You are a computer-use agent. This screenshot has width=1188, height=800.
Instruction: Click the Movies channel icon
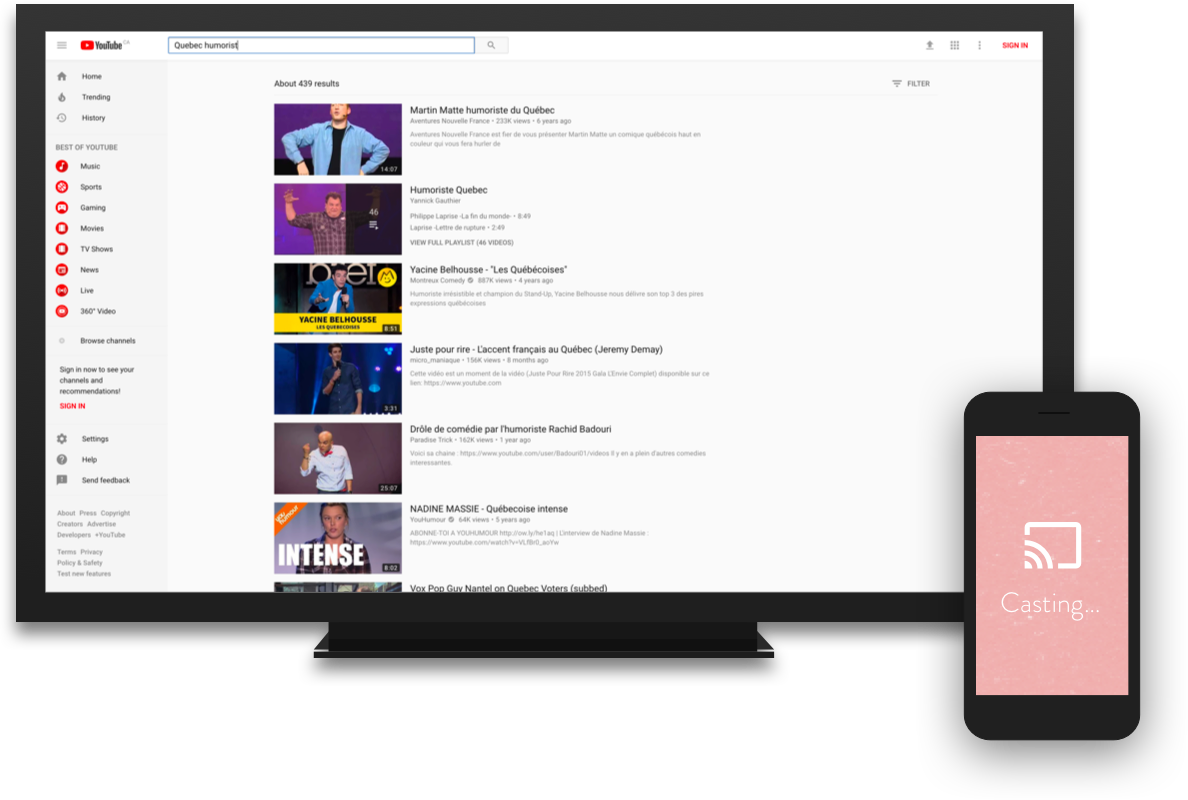pos(62,228)
